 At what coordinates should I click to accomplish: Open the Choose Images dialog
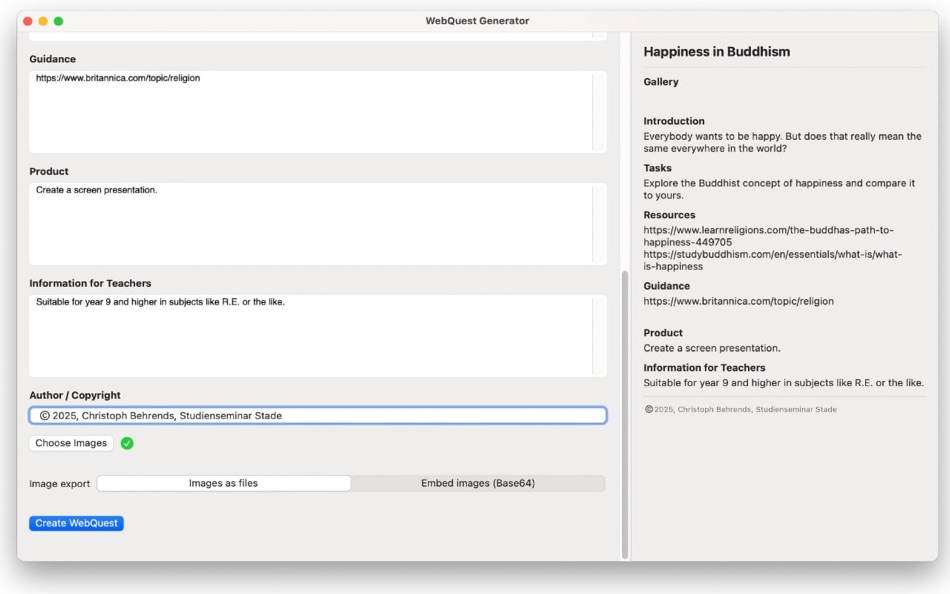(70, 442)
